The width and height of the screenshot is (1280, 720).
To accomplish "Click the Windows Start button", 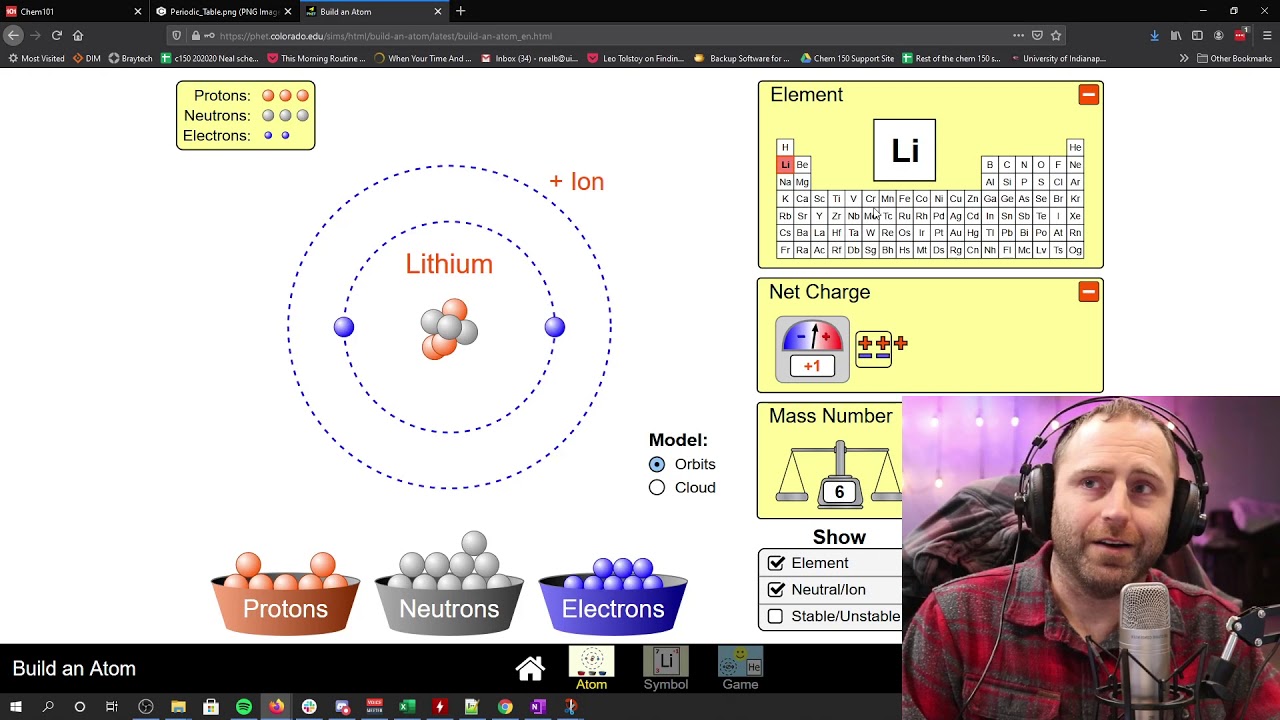I will (x=16, y=707).
